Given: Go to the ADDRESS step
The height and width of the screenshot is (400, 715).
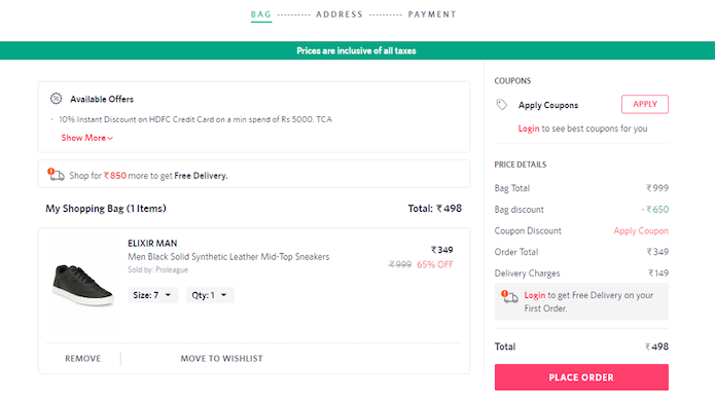Looking at the screenshot, I should 339,15.
